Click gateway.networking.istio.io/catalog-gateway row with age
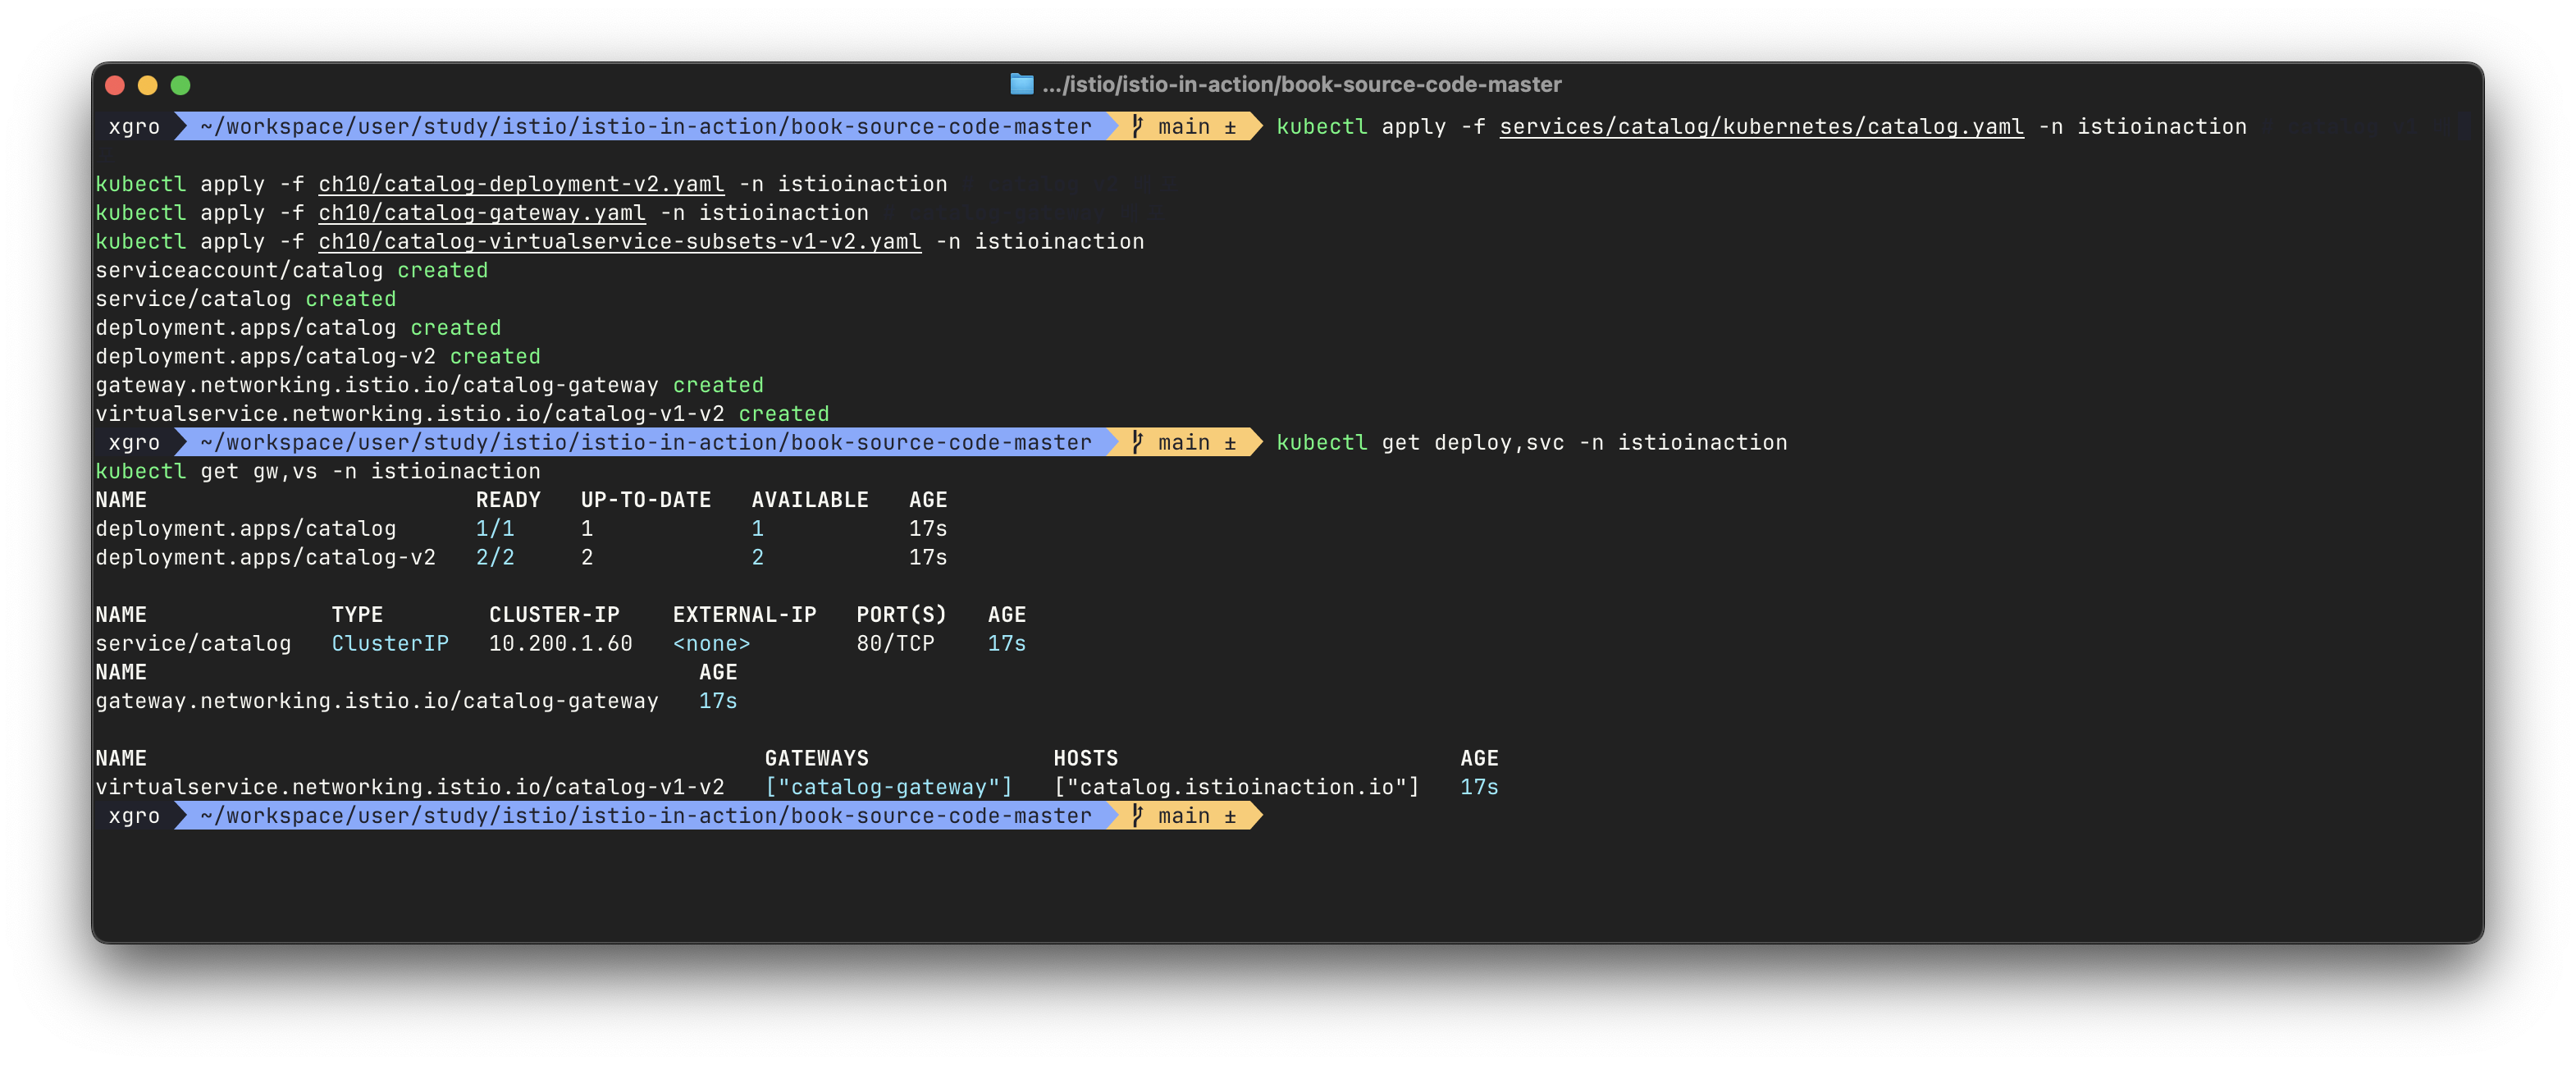 click(x=416, y=701)
